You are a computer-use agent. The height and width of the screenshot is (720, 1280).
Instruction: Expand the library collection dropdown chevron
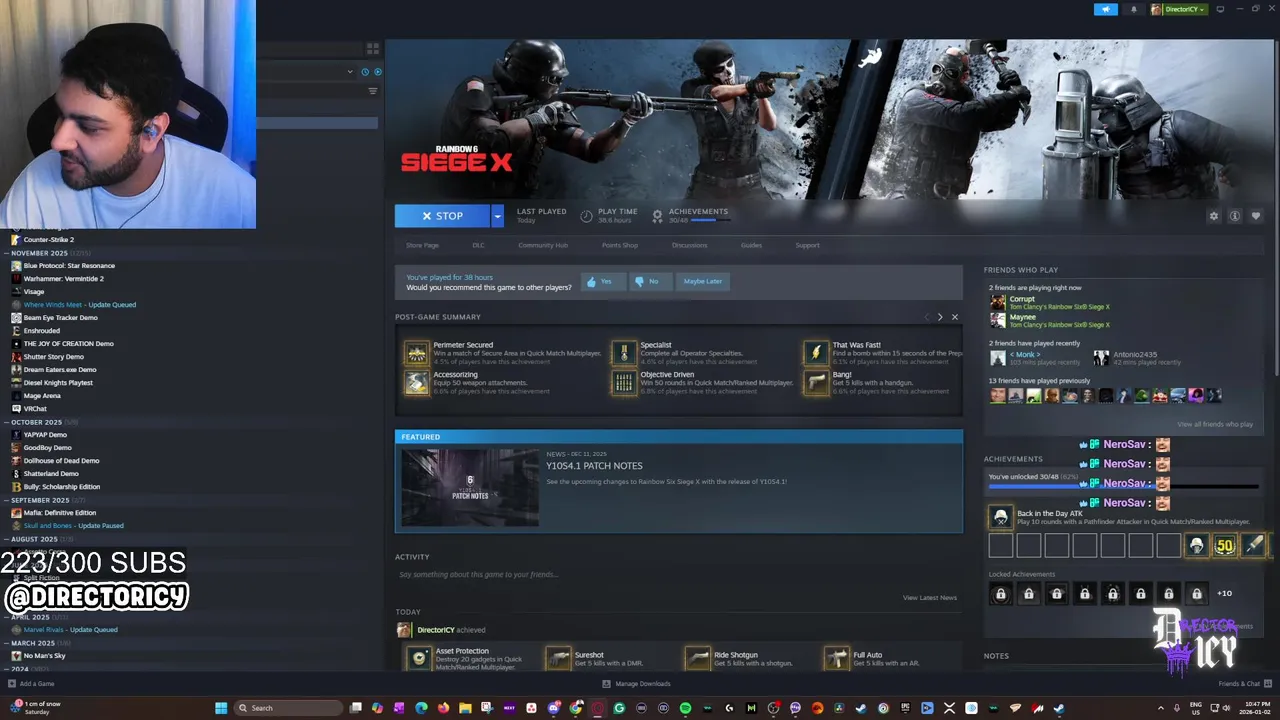(350, 72)
